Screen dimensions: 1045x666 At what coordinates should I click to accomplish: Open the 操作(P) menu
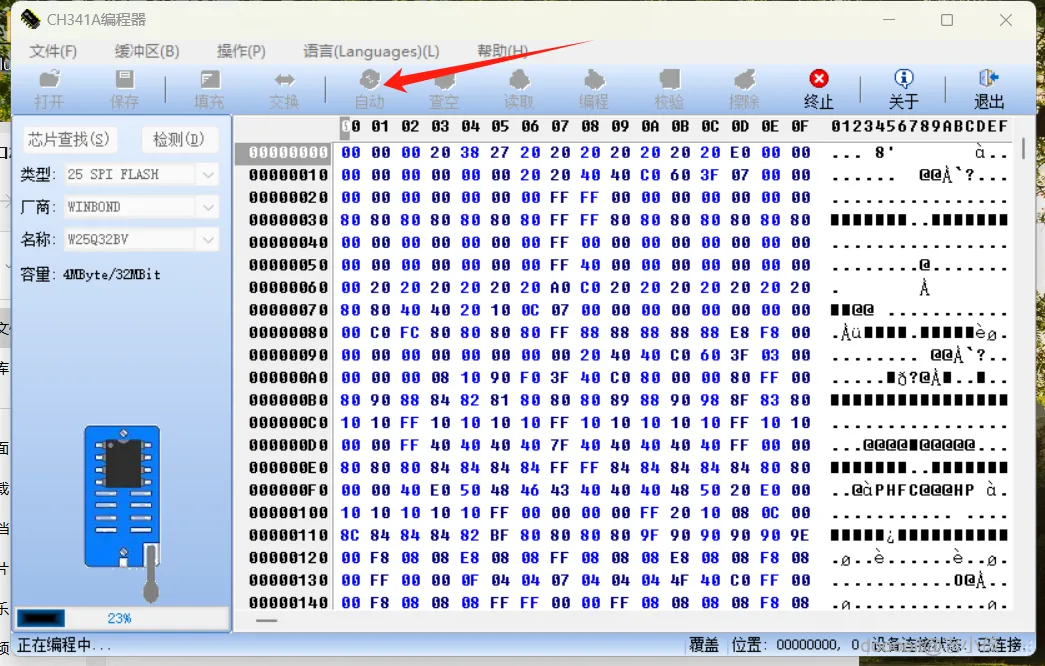(241, 51)
